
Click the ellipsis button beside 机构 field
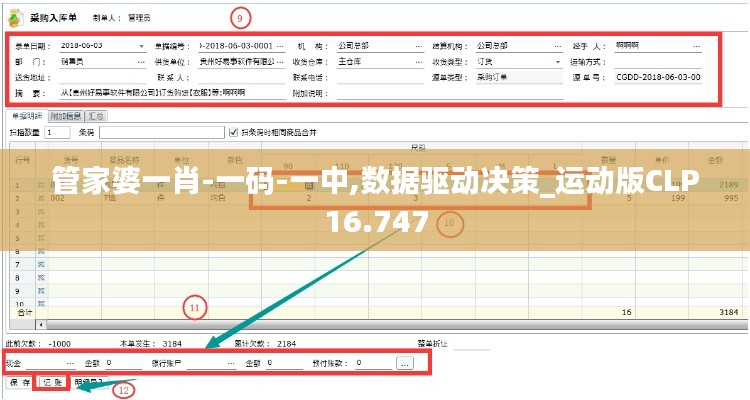point(419,46)
